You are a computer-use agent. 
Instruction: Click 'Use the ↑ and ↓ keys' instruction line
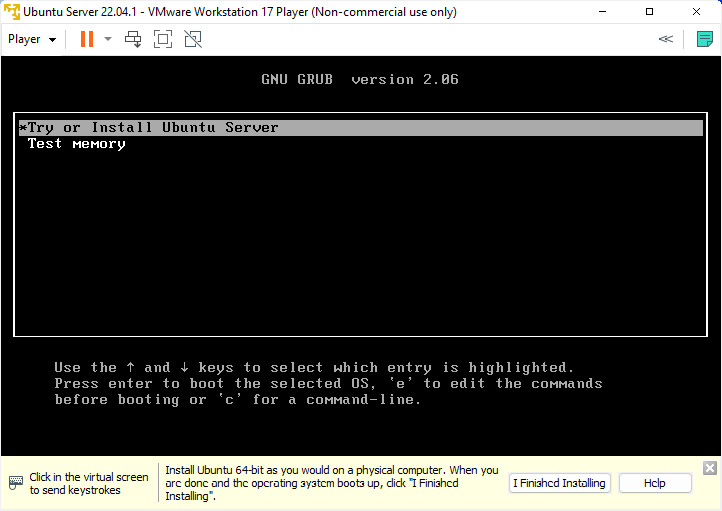(x=314, y=367)
